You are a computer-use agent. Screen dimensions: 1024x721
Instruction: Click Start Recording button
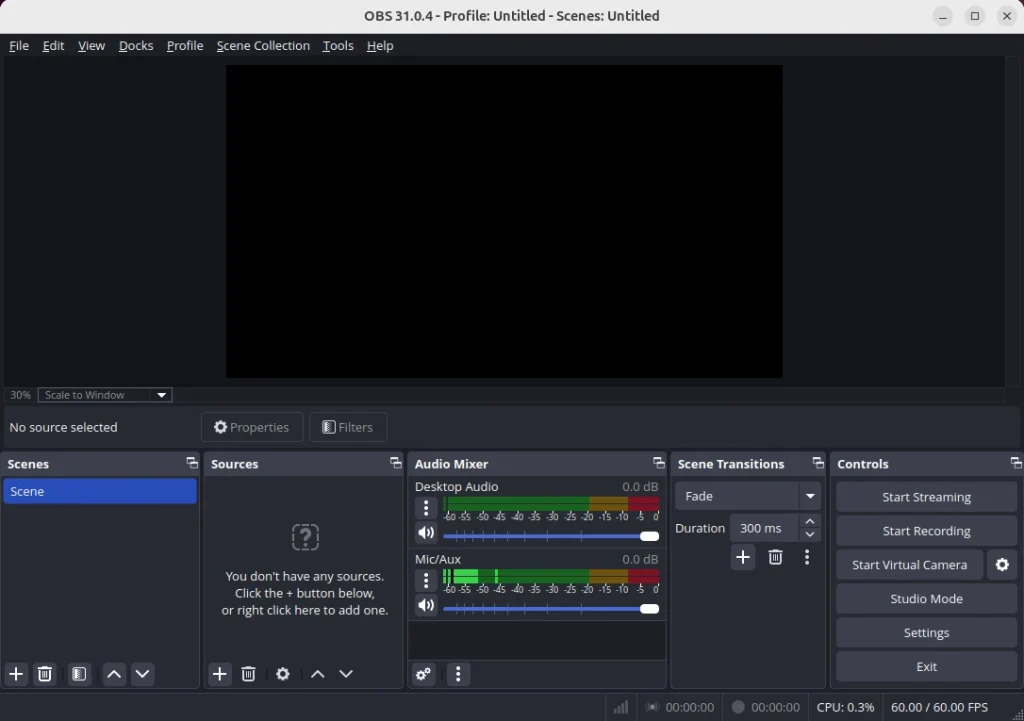926,531
